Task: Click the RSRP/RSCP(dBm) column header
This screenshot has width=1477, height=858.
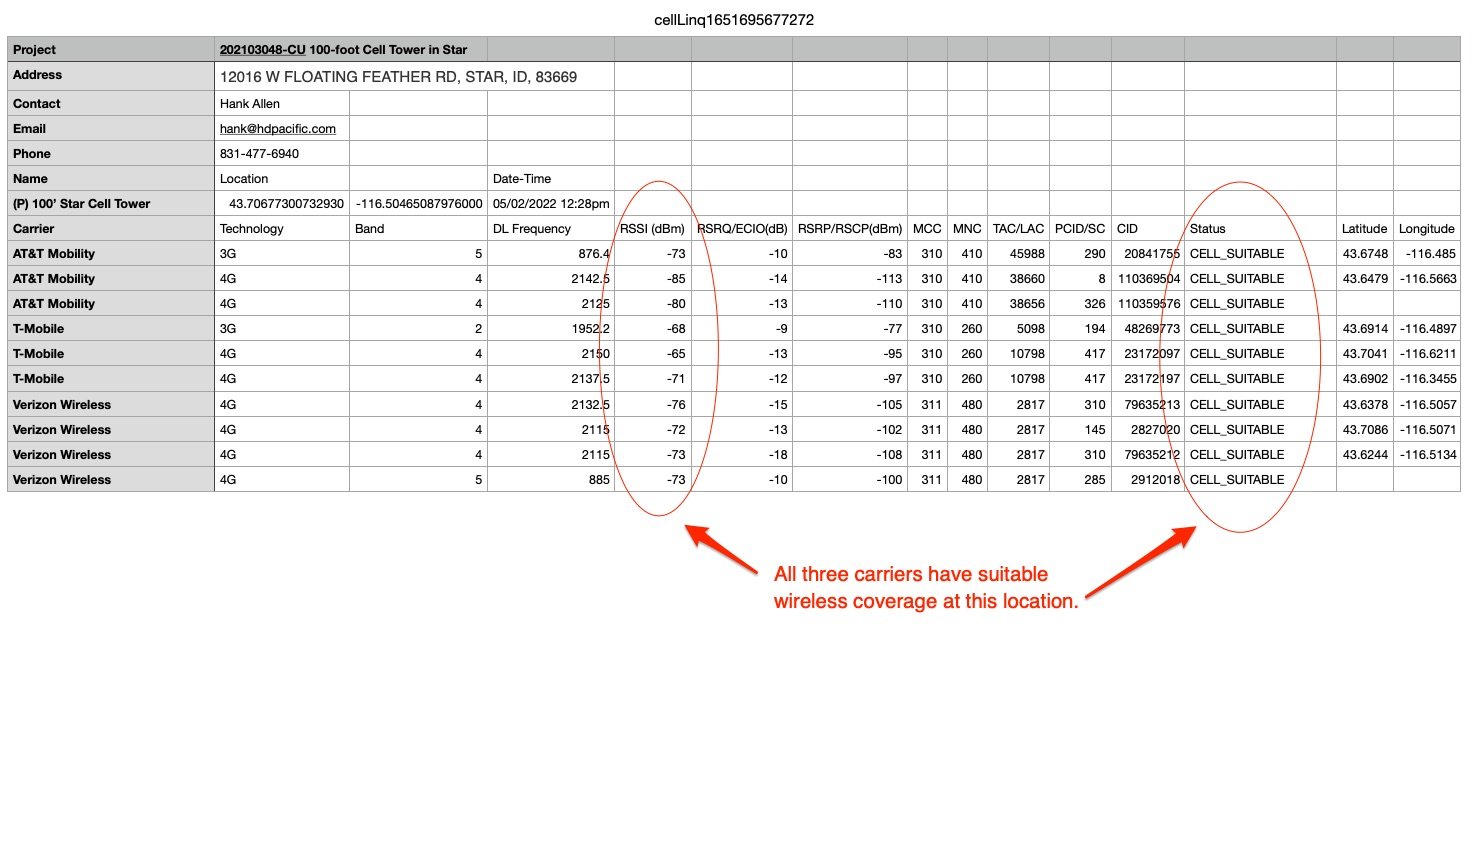Action: click(850, 228)
